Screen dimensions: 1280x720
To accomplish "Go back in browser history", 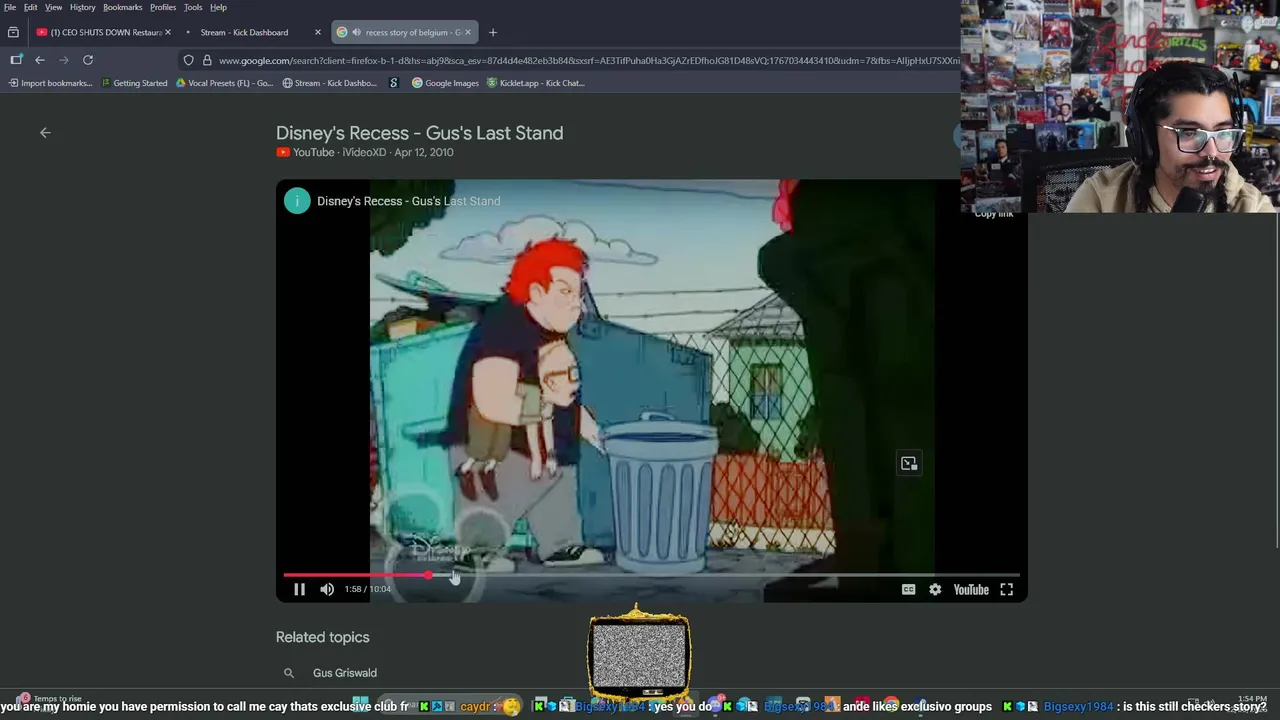I will coord(40,60).
